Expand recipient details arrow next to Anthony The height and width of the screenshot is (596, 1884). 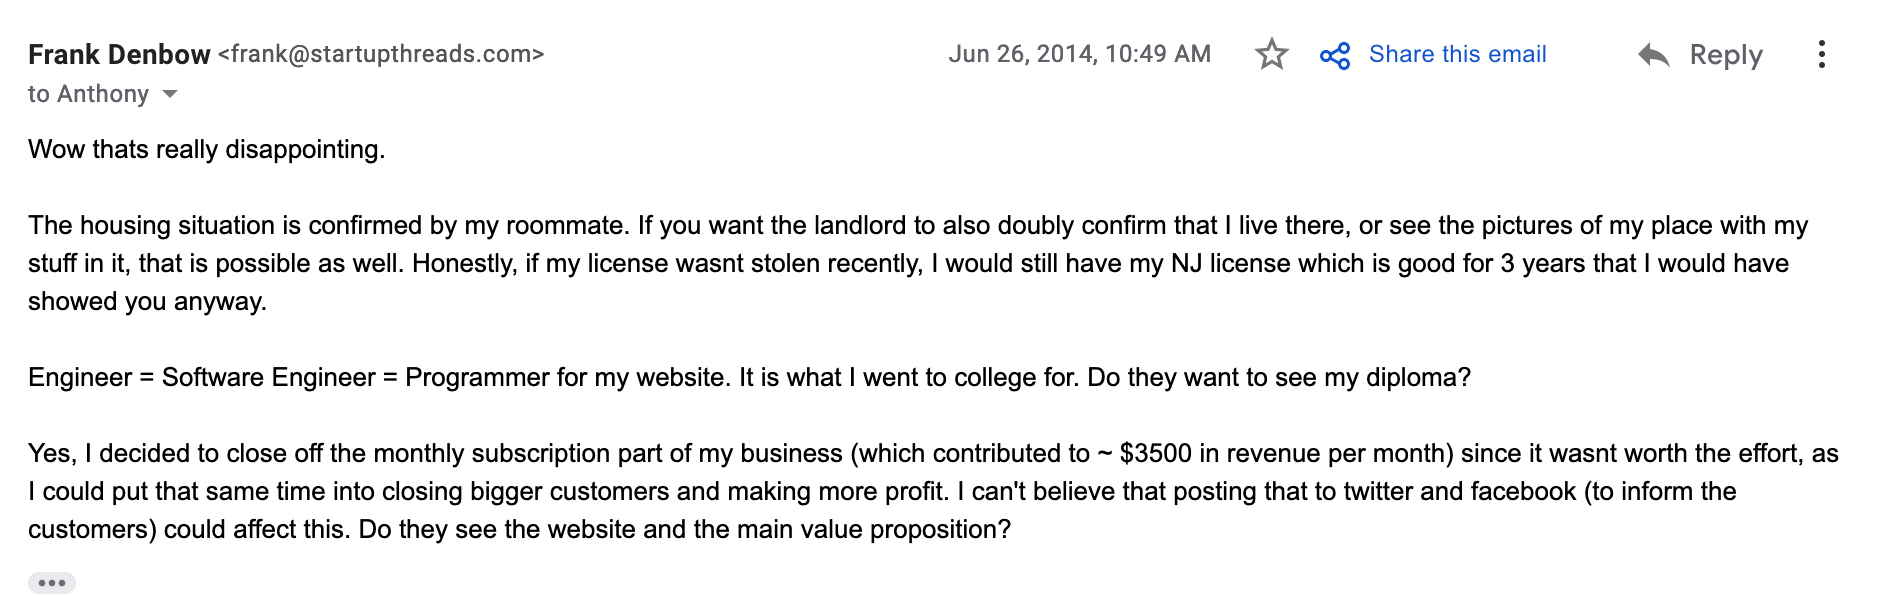[x=170, y=94]
